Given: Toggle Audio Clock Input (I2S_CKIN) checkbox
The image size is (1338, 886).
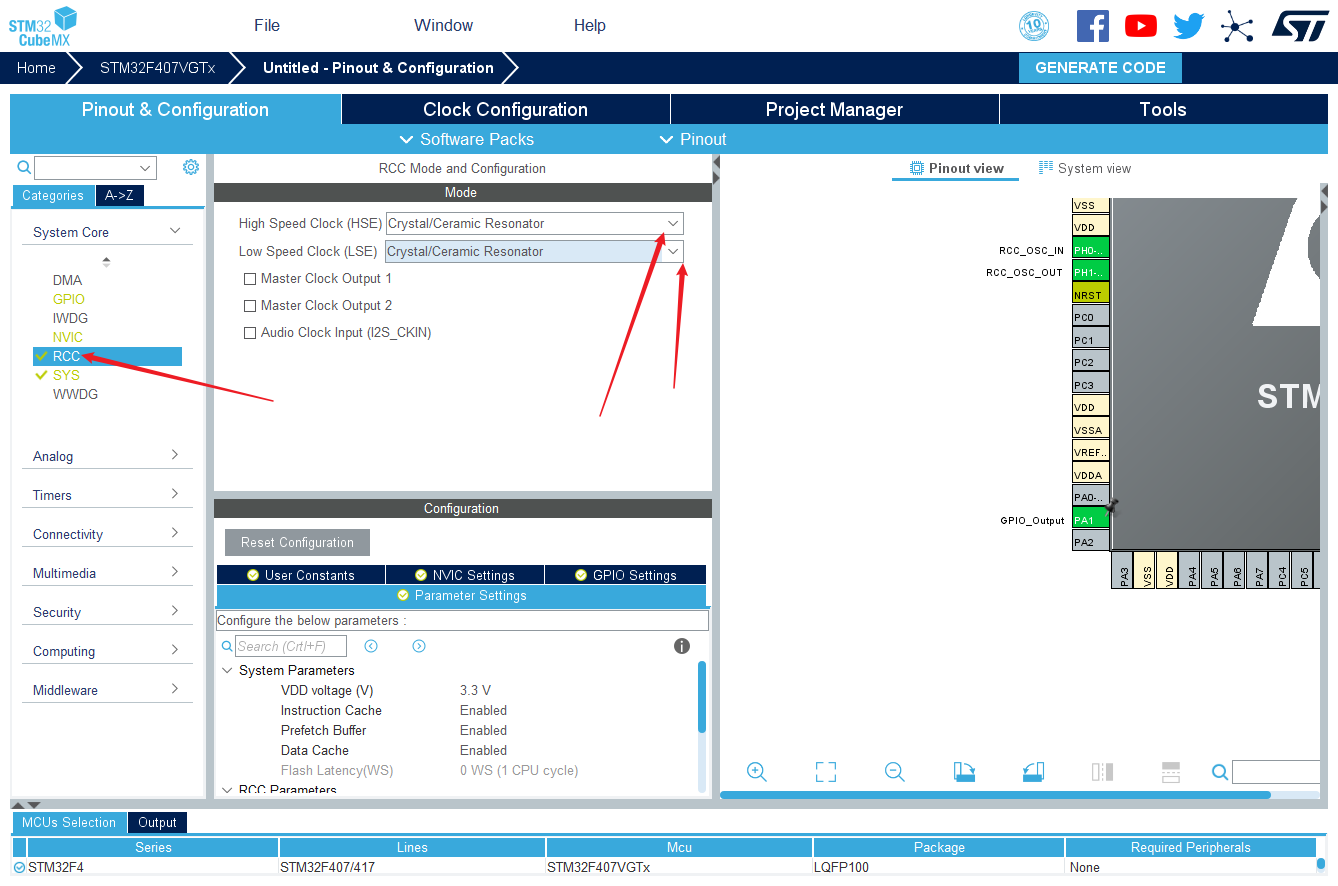Looking at the screenshot, I should [250, 333].
